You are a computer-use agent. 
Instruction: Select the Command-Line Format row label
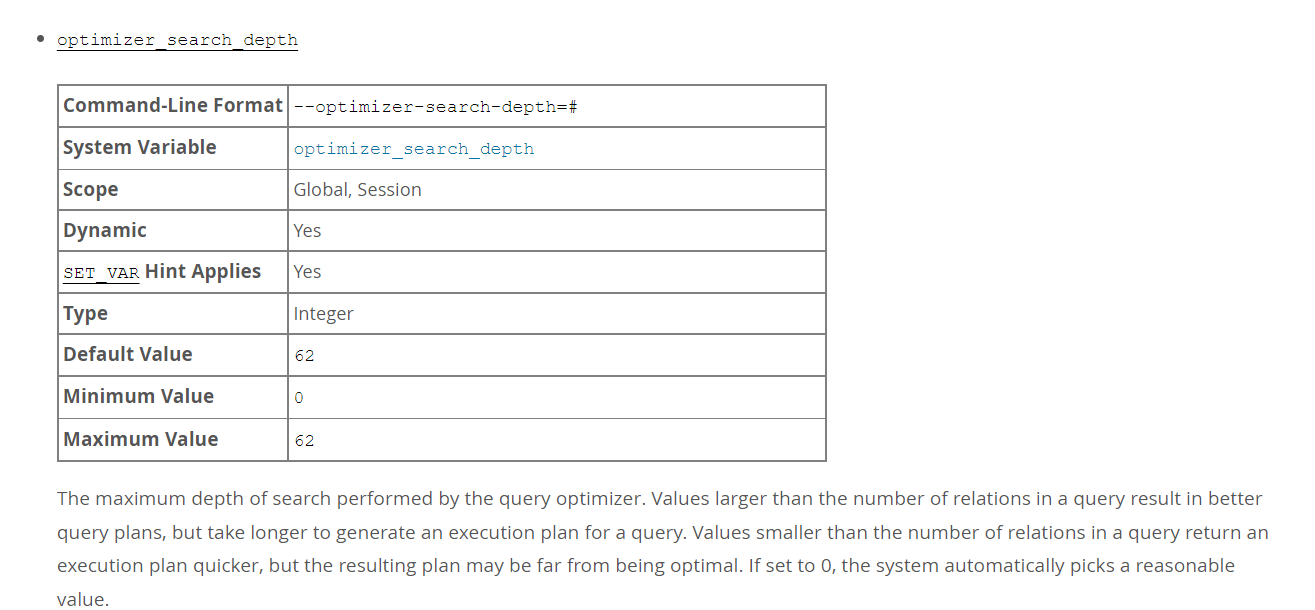[173, 105]
